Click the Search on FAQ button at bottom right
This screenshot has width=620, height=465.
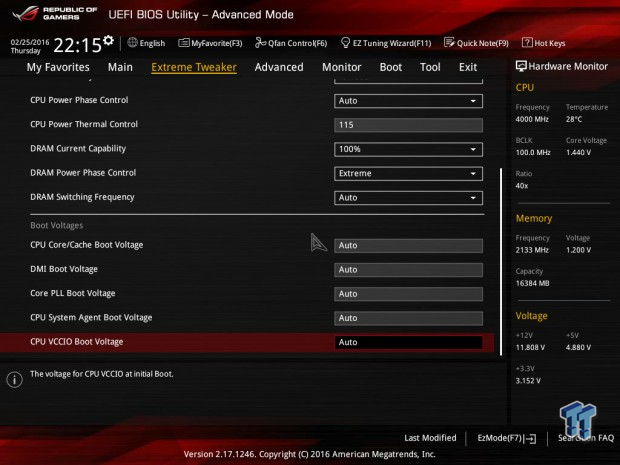click(586, 438)
